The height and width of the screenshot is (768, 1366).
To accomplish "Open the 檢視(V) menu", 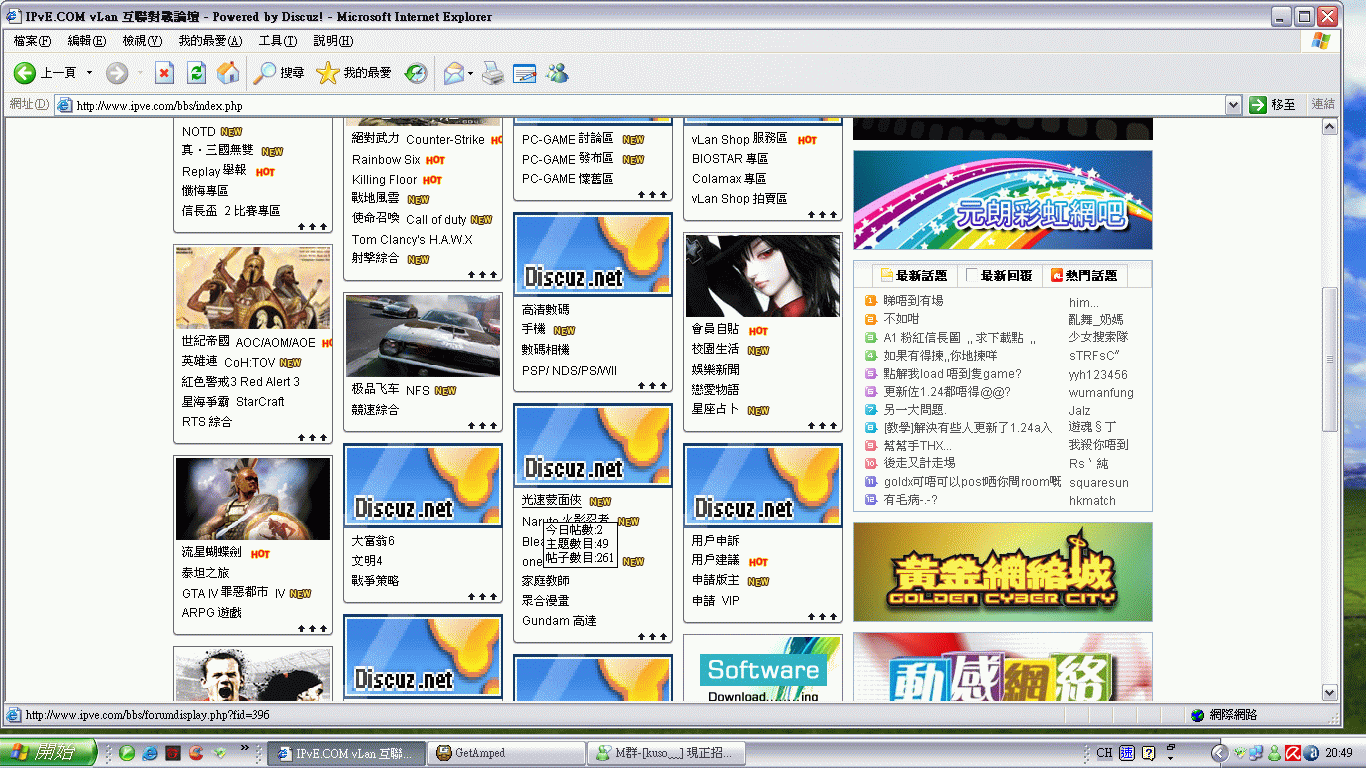I will tap(141, 41).
